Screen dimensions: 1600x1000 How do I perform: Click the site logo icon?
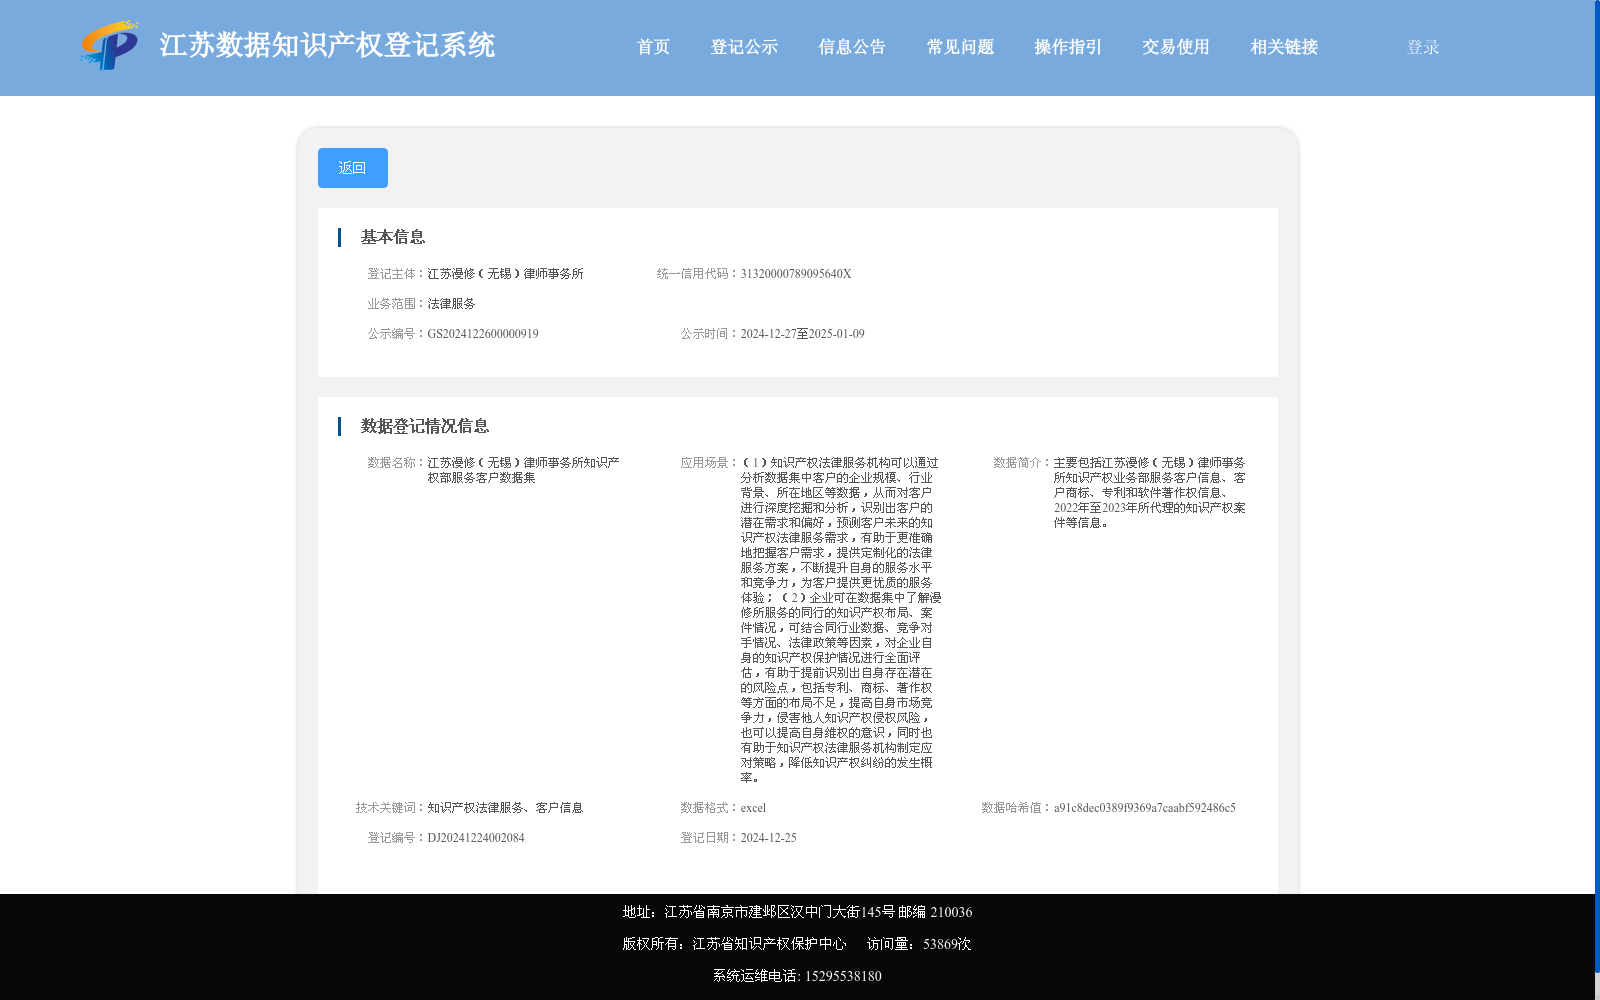[109, 46]
